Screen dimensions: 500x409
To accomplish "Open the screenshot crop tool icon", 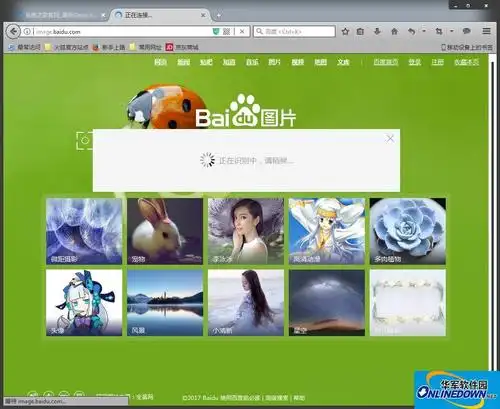I will pyautogui.click(x=439, y=31).
